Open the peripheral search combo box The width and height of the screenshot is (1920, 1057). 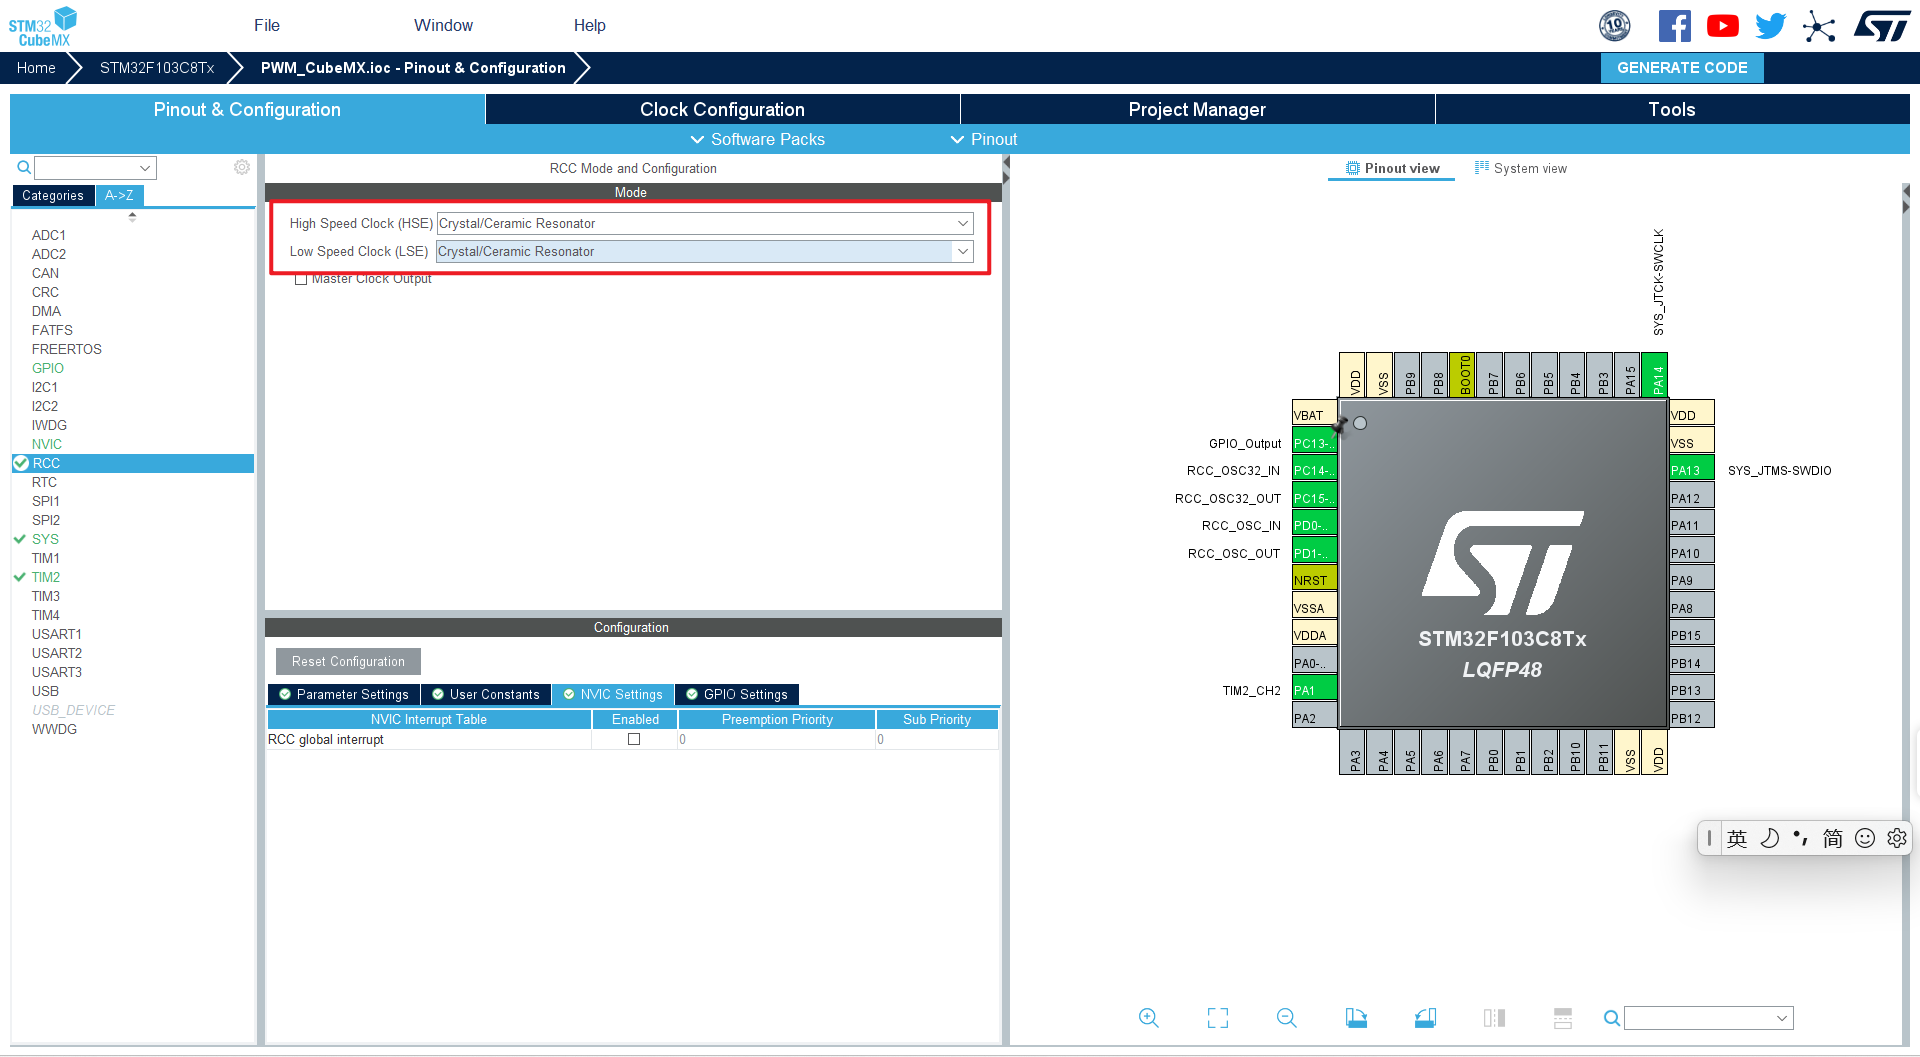point(96,167)
